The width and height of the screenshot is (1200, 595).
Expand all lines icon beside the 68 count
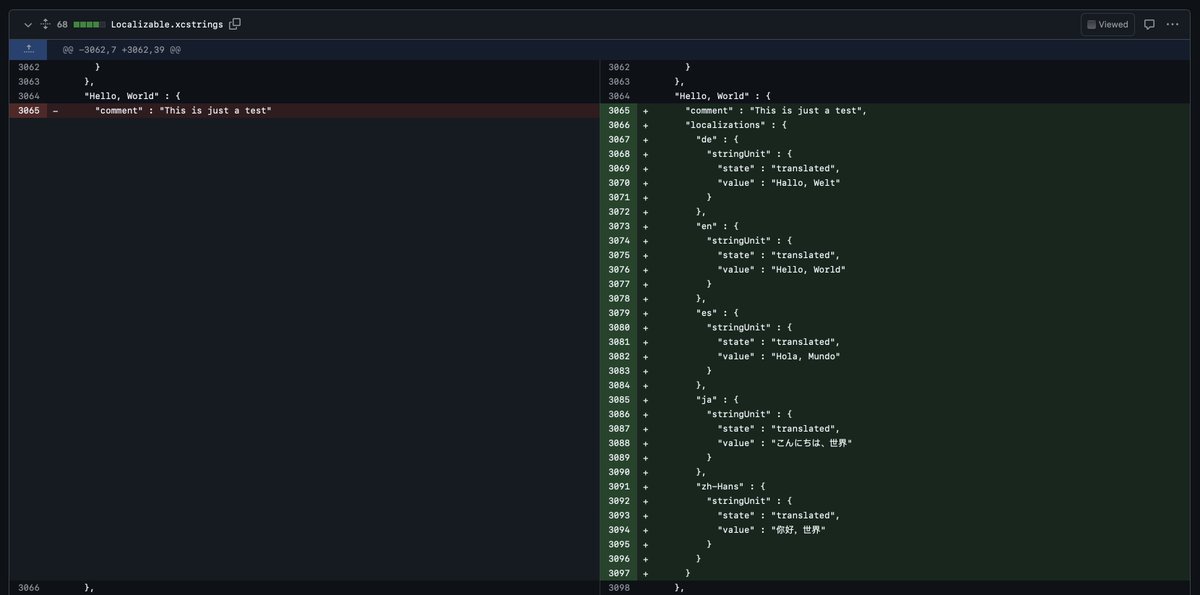45,24
